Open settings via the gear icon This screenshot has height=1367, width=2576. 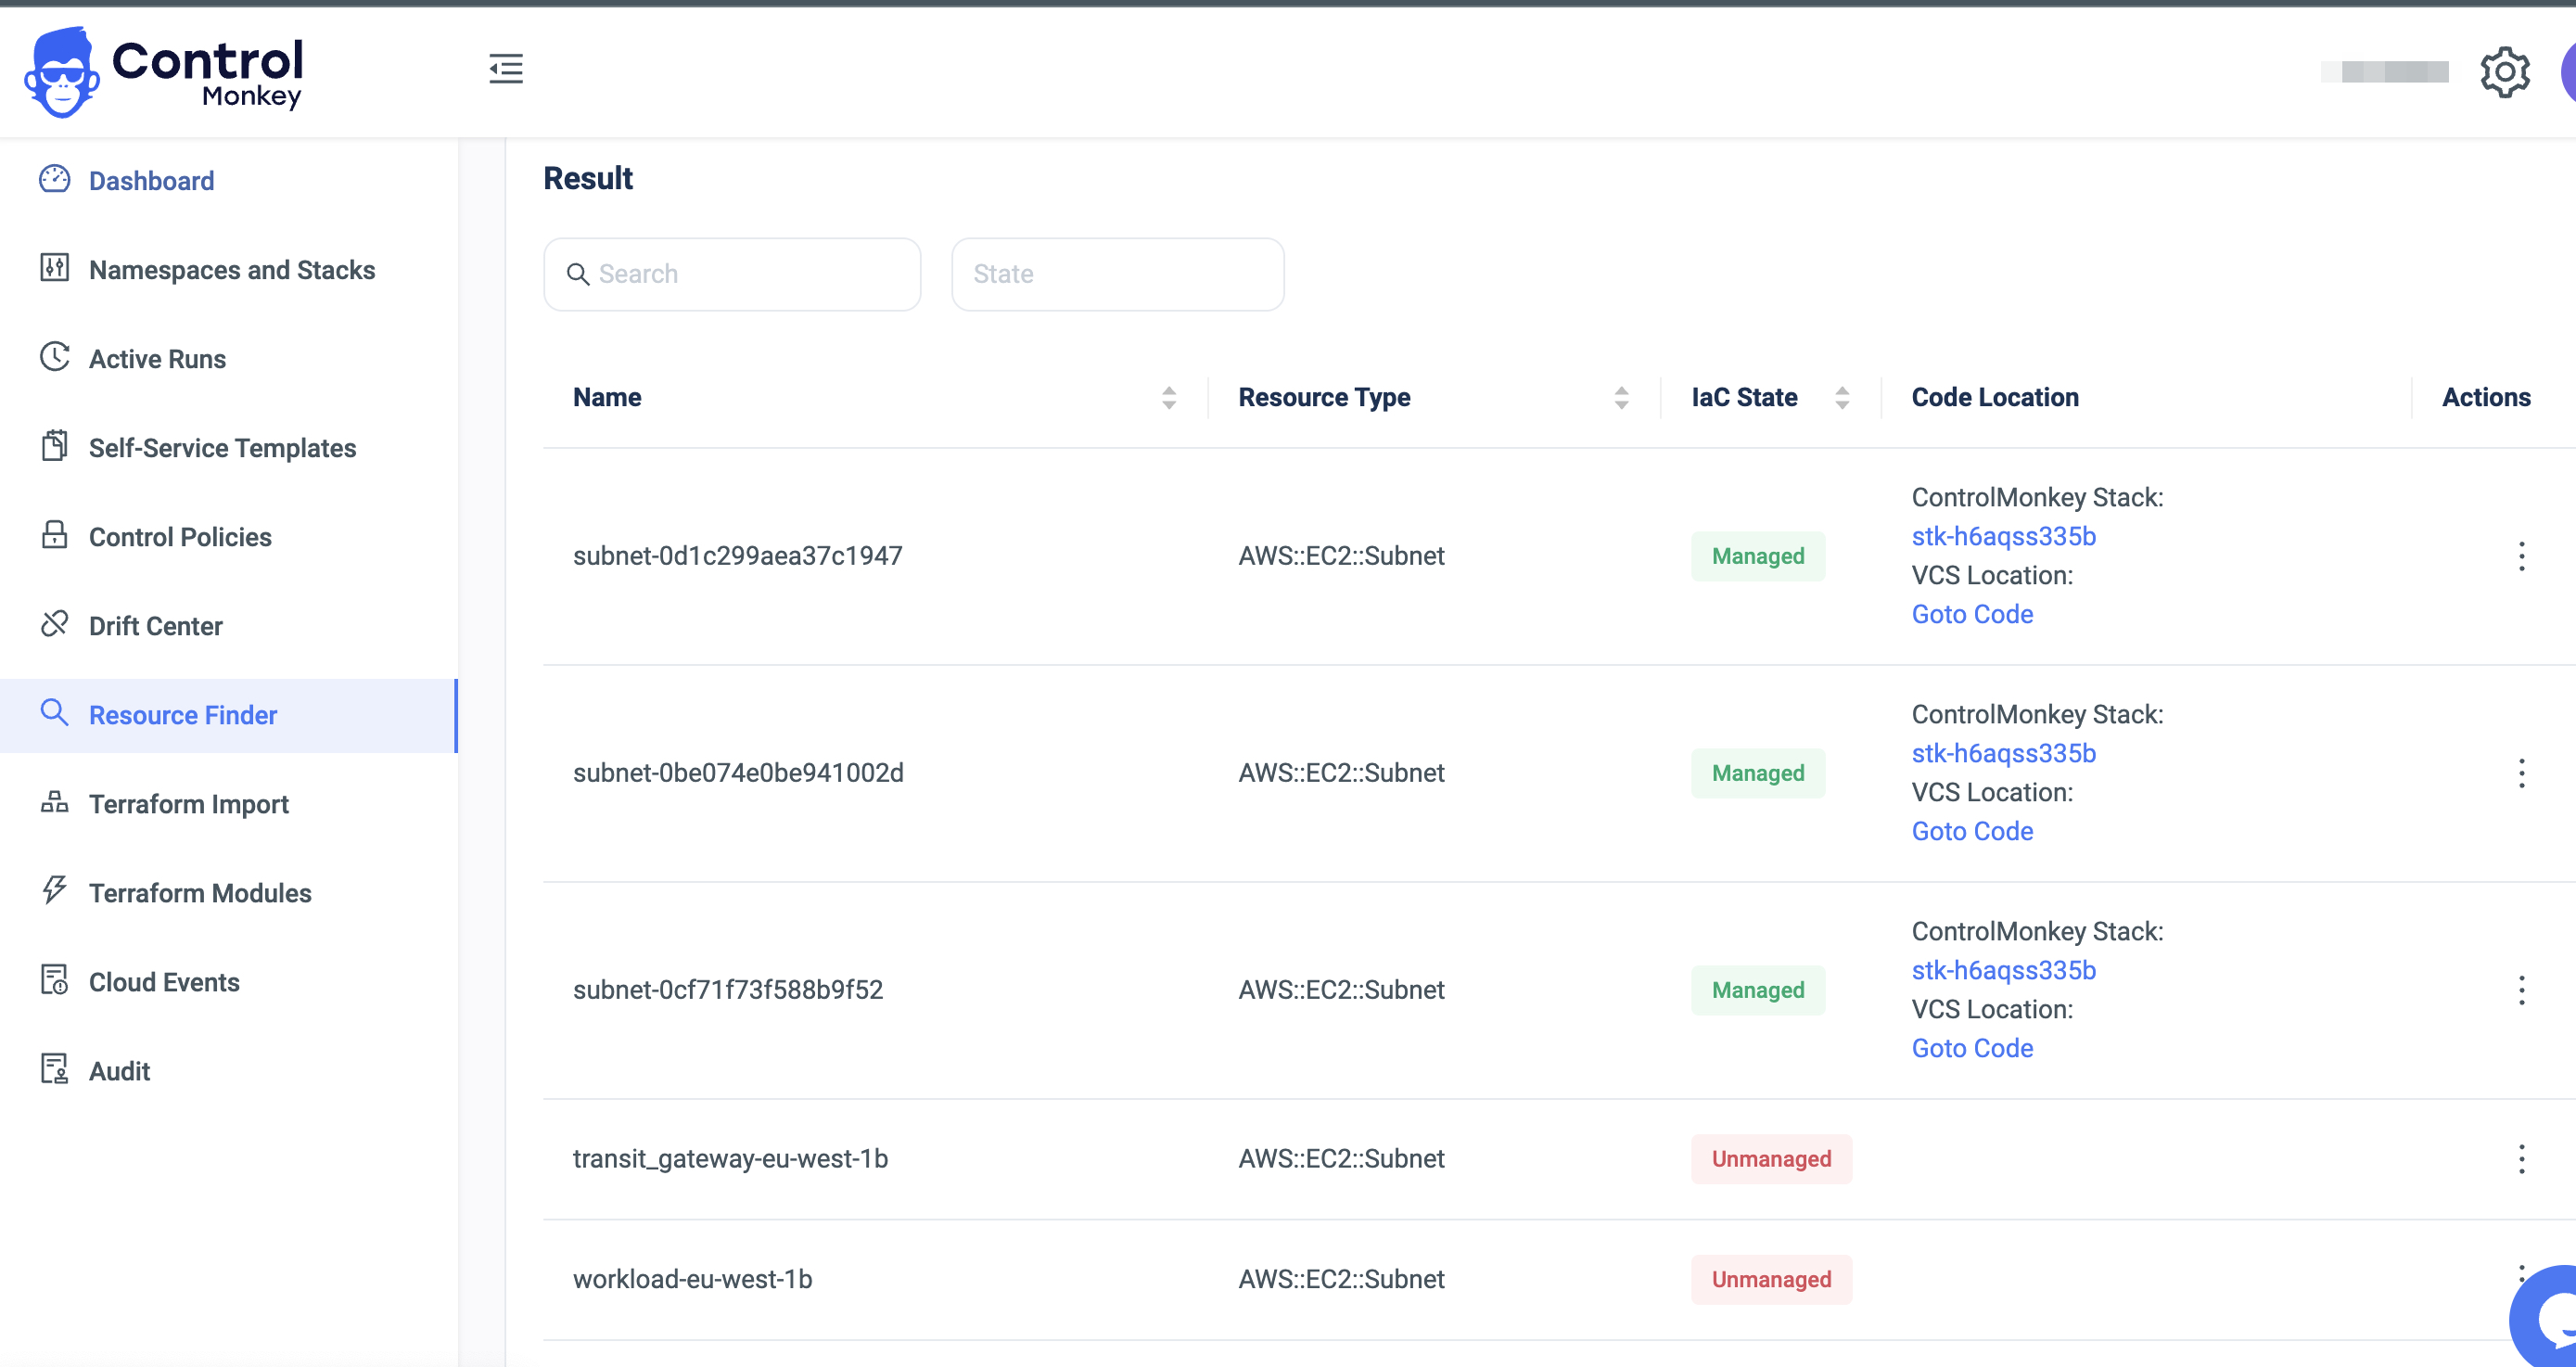[x=2504, y=72]
